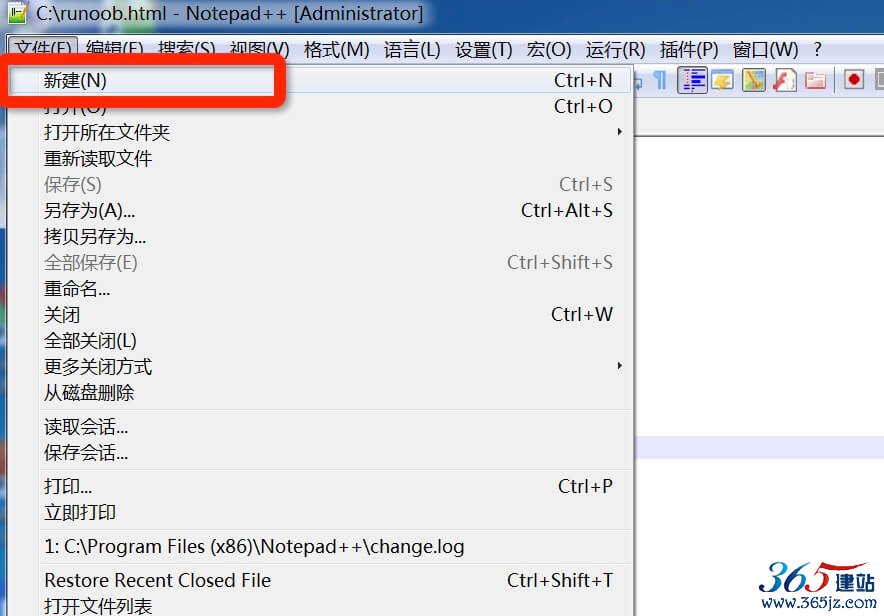The width and height of the screenshot is (884, 616).
Task: Expand the 打开所在文件夹 submenu
Action: coord(320,132)
